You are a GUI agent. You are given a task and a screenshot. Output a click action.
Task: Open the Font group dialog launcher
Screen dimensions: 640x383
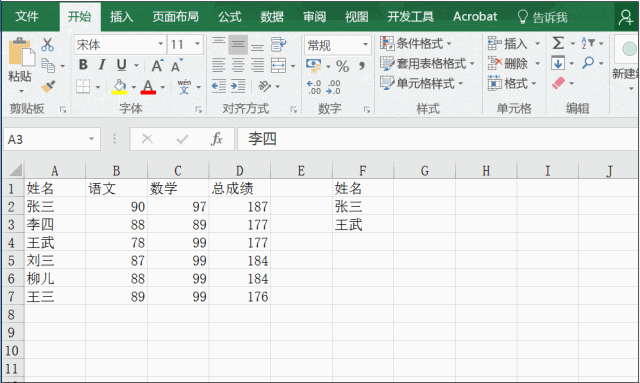[198, 109]
